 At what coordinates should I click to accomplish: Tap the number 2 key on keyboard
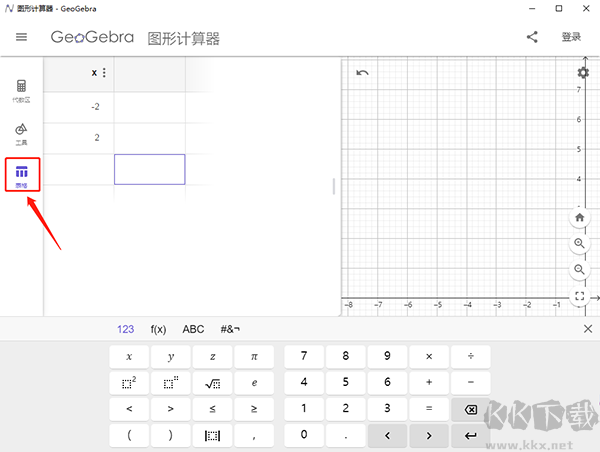(x=346, y=409)
